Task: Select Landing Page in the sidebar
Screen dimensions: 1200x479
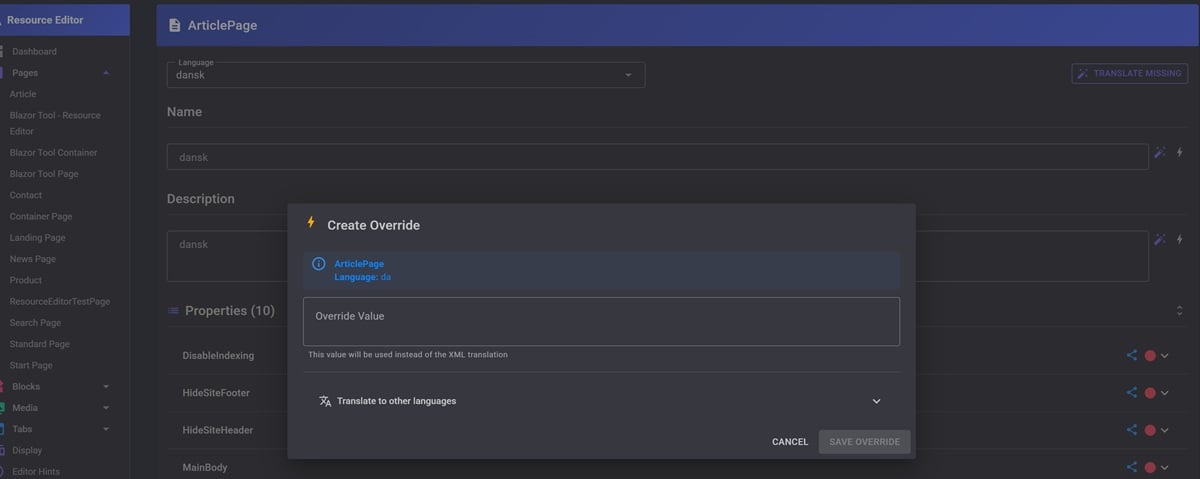Action: point(37,238)
